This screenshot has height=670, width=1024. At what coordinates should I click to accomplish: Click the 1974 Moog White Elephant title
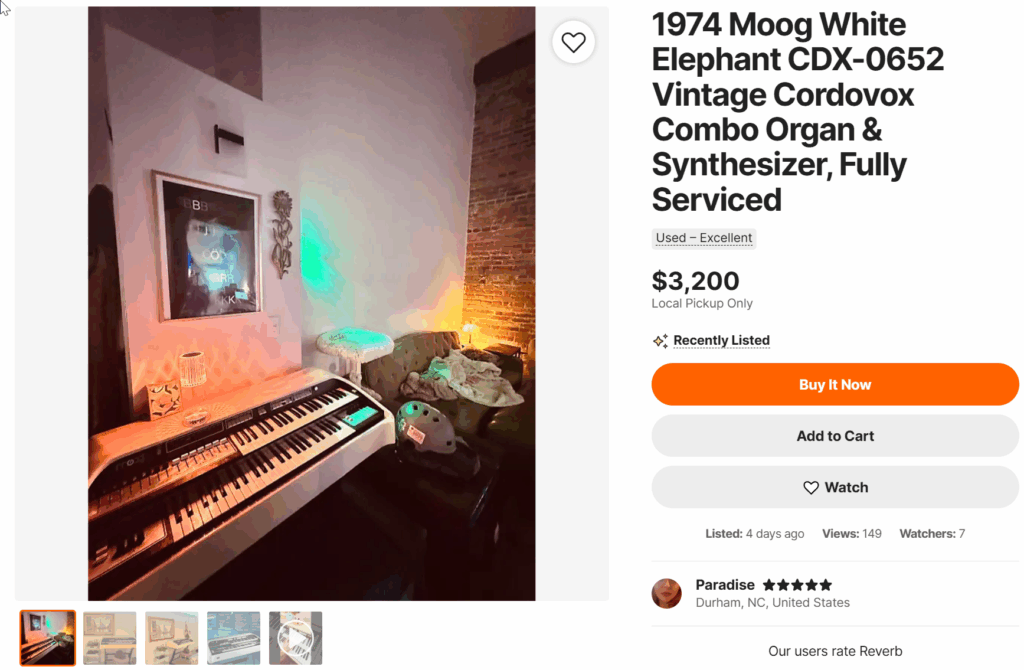coord(798,112)
